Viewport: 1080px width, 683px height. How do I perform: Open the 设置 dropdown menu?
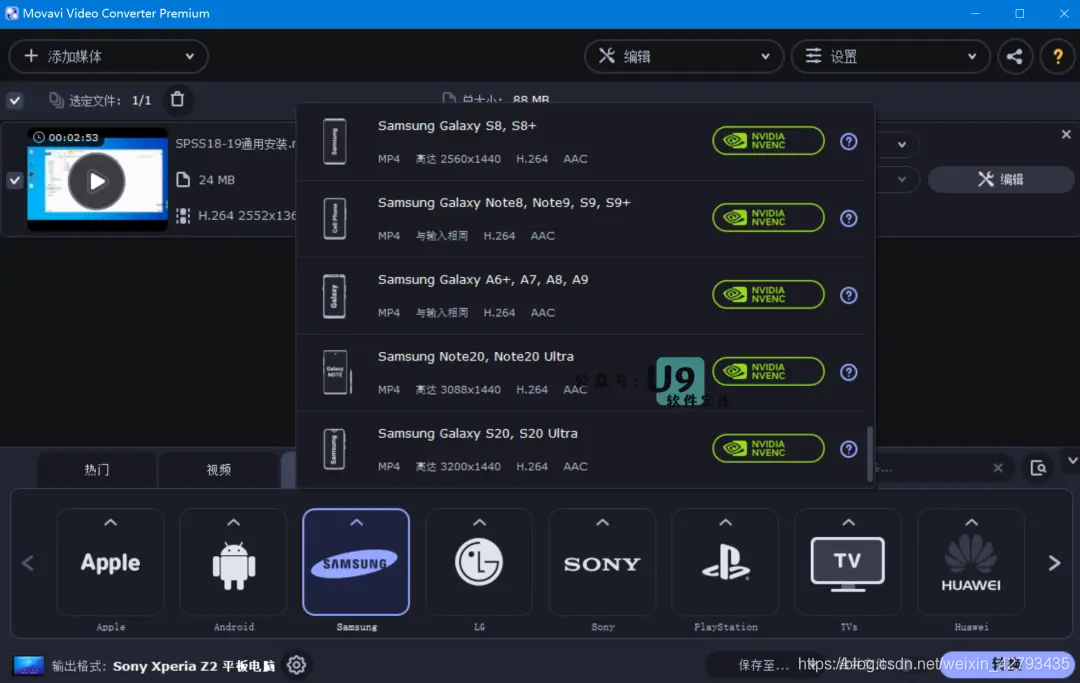click(x=891, y=56)
